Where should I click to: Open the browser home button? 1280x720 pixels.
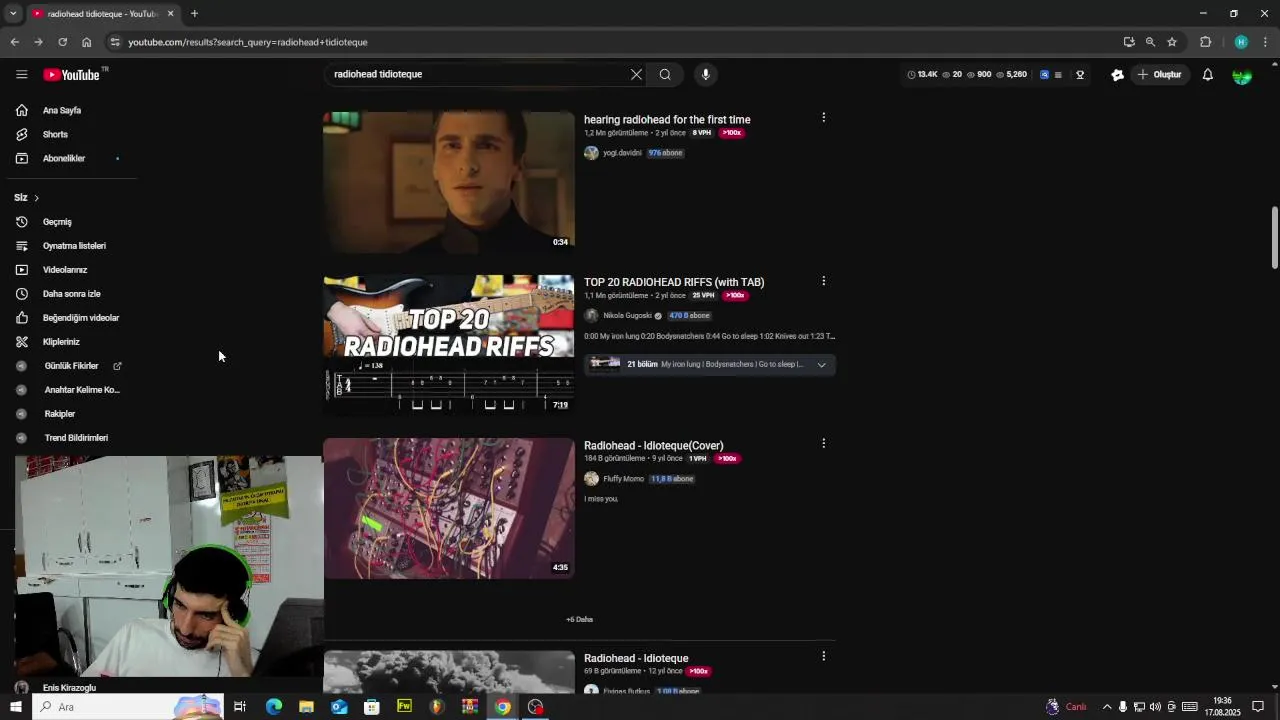[87, 42]
